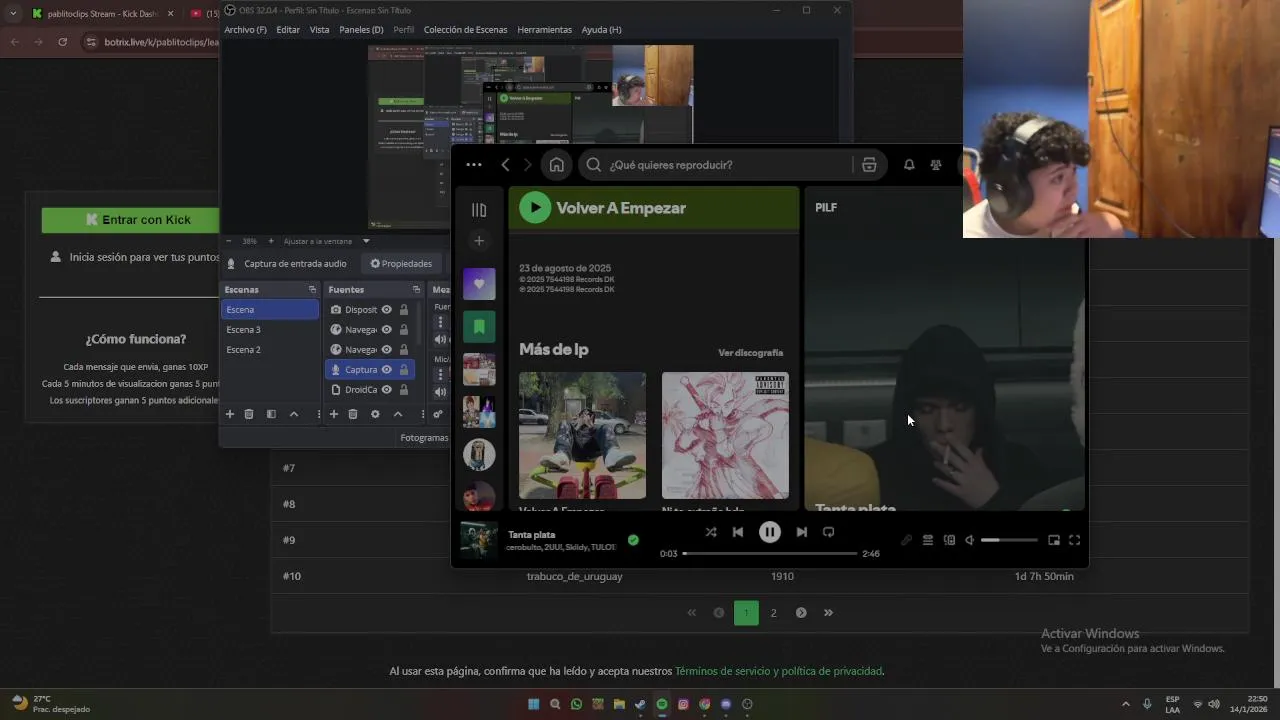Toggle visibility of Captura source in OBS
The image size is (1280, 720).
pyautogui.click(x=387, y=370)
